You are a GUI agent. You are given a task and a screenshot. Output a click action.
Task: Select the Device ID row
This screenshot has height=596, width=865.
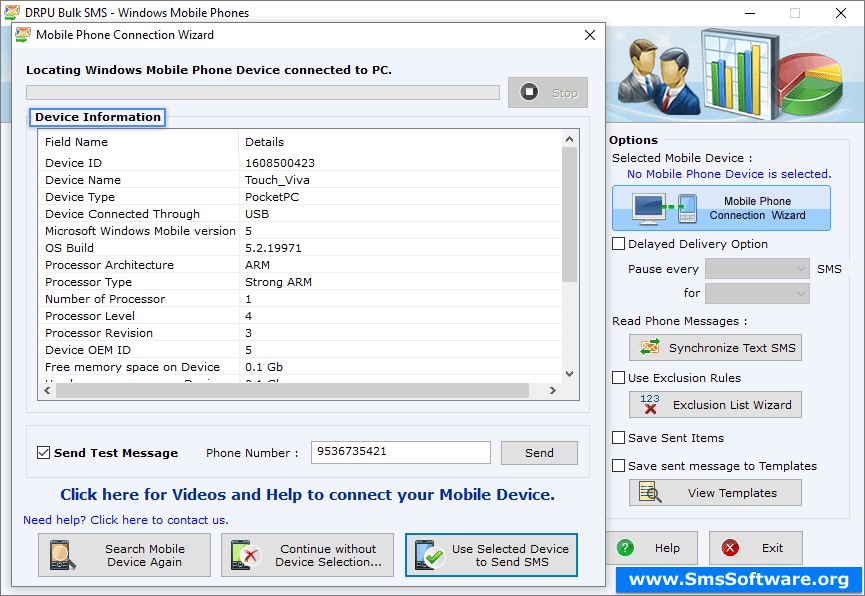click(x=301, y=163)
